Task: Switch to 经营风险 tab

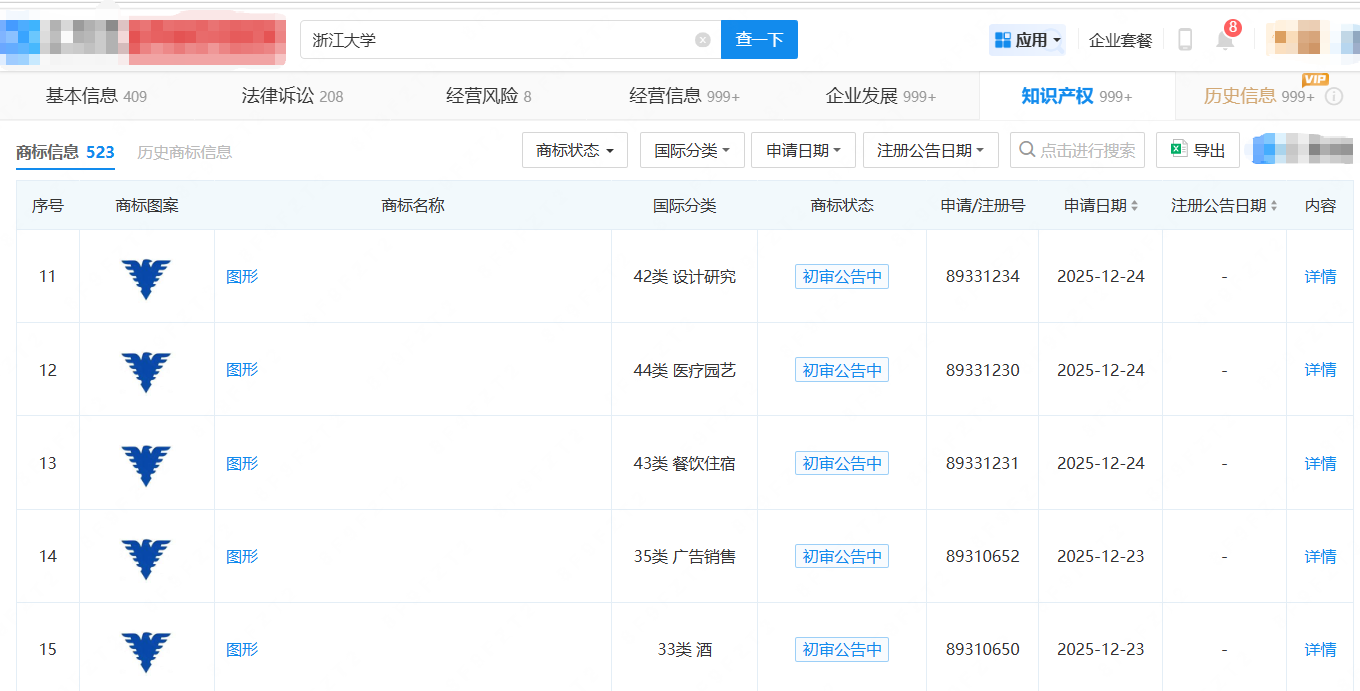Action: tap(489, 96)
